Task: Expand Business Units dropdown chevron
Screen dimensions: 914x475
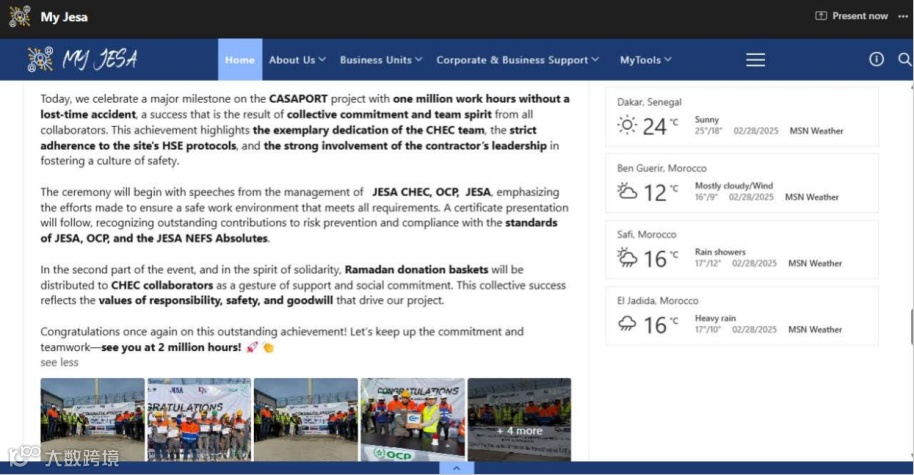Action: (x=419, y=59)
